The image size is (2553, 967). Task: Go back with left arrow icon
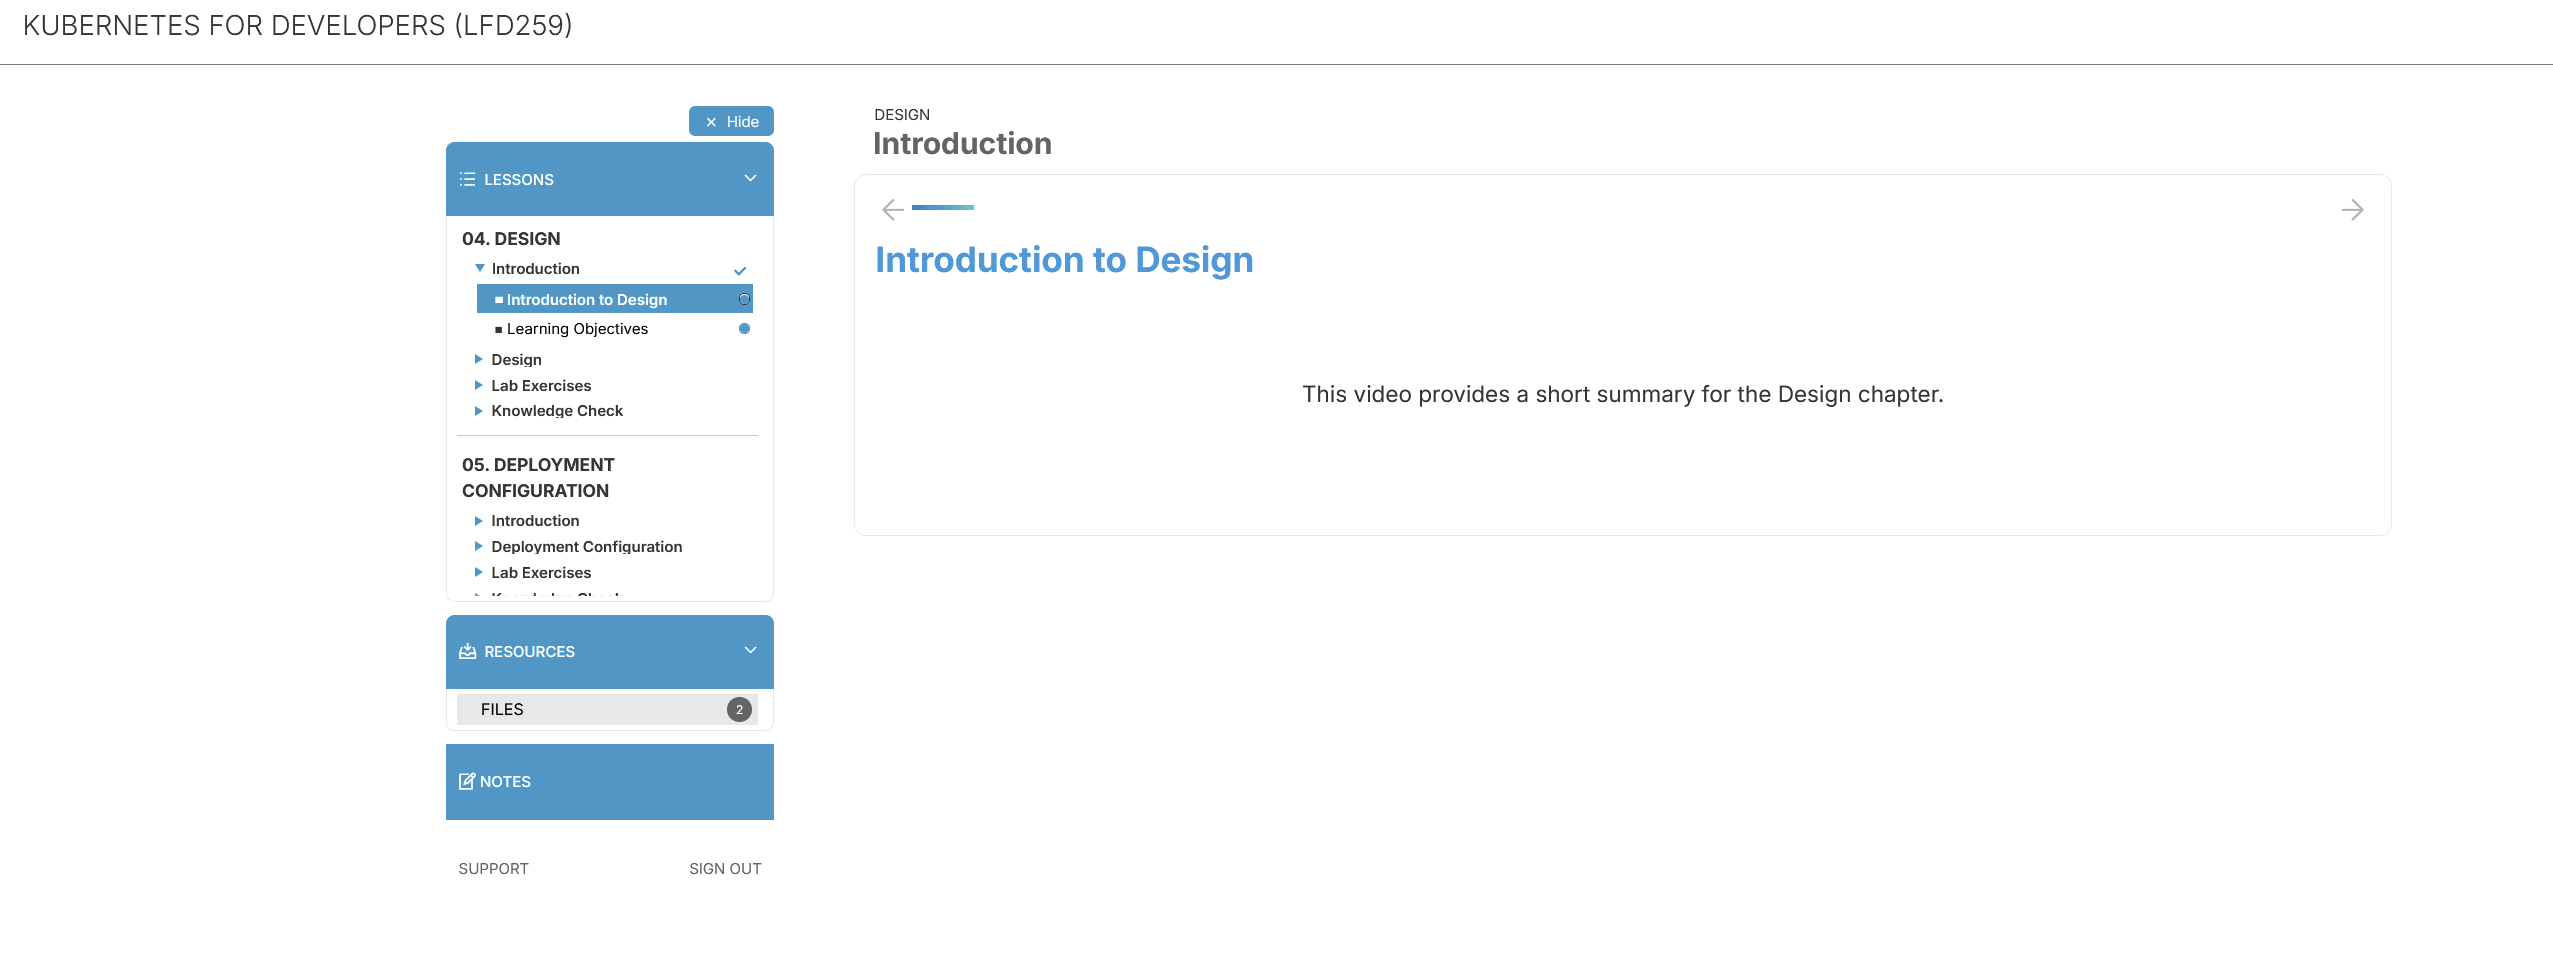[893, 209]
